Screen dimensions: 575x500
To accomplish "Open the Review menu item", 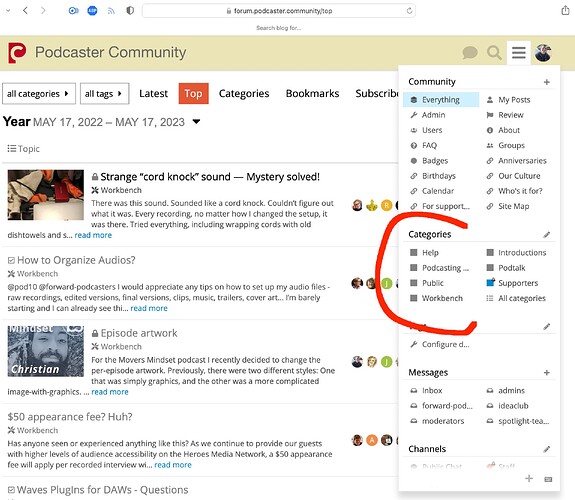I will 510,115.
